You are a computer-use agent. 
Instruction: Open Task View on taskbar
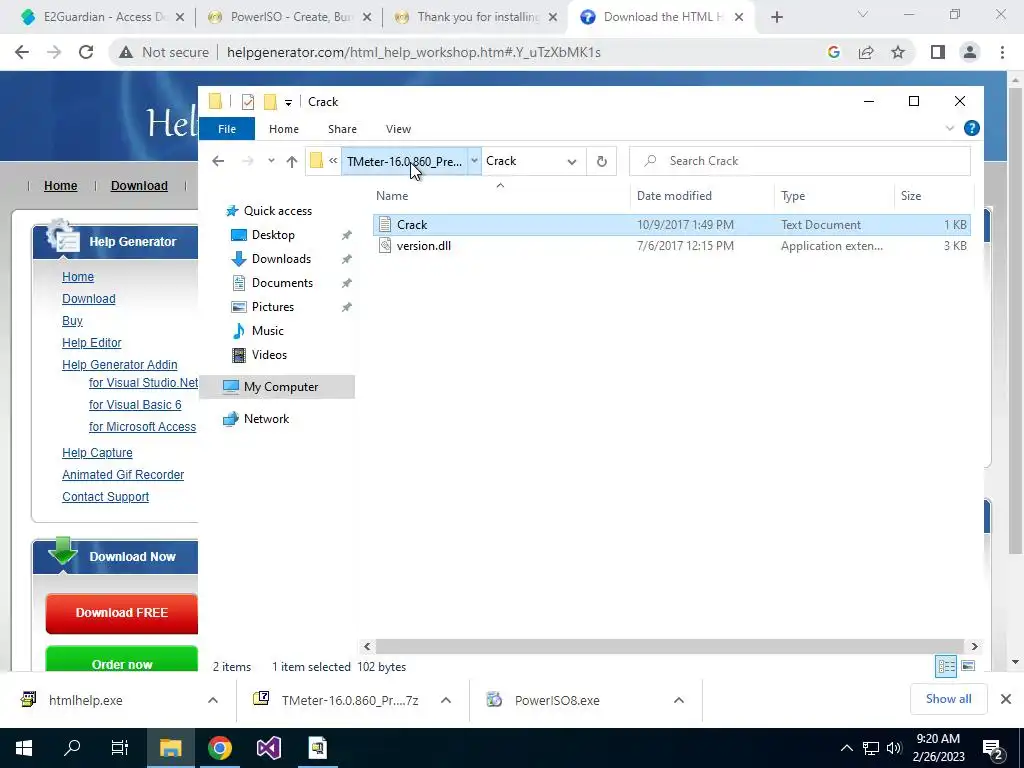pyautogui.click(x=120, y=748)
